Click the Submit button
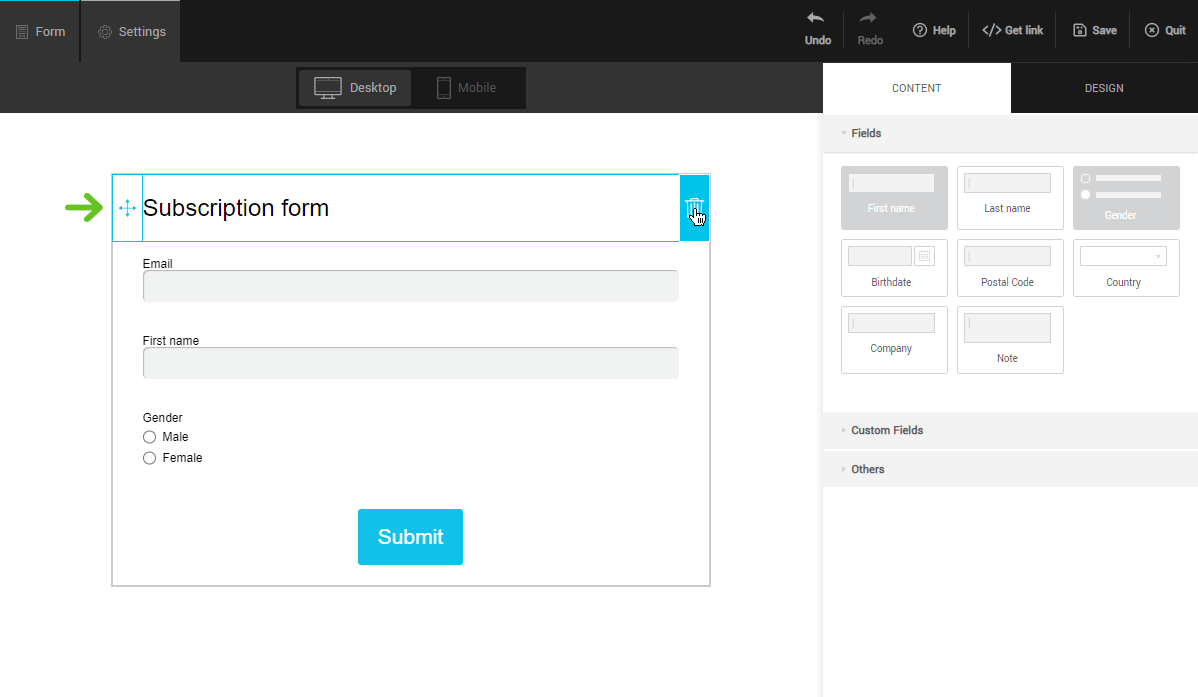Image resolution: width=1198 pixels, height=697 pixels. (x=410, y=537)
